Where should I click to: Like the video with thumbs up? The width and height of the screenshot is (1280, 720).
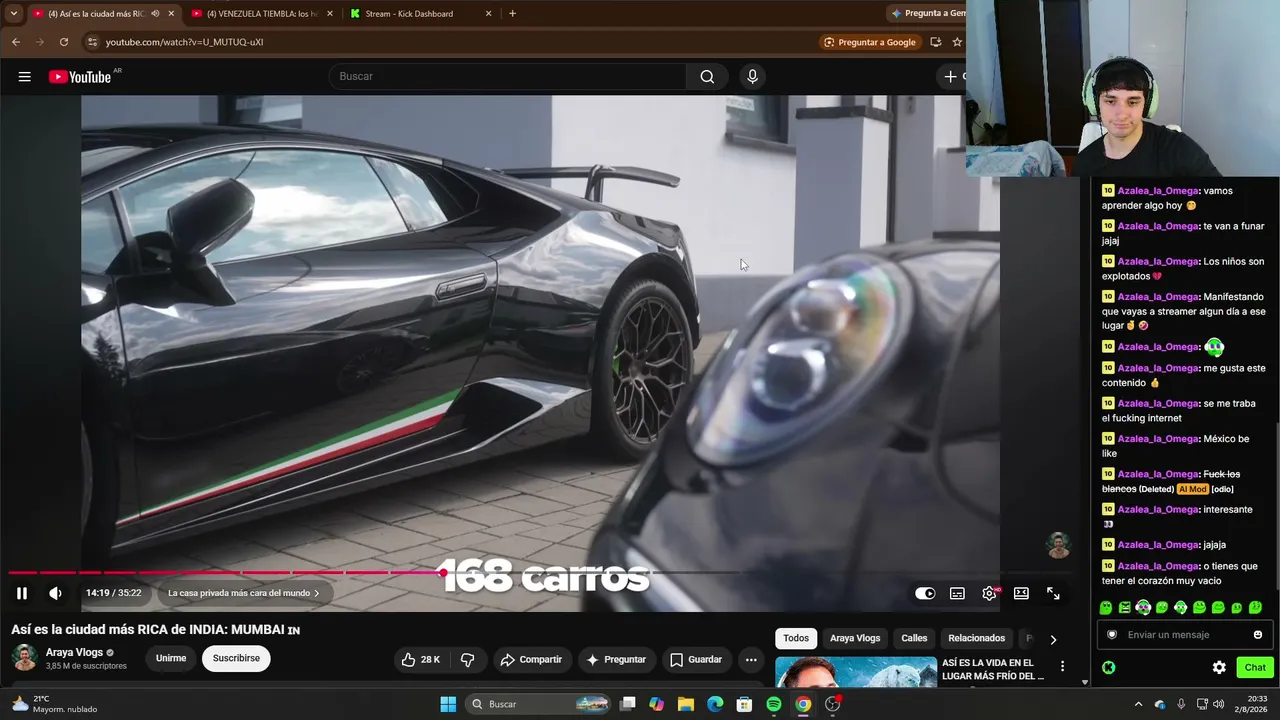(420, 659)
